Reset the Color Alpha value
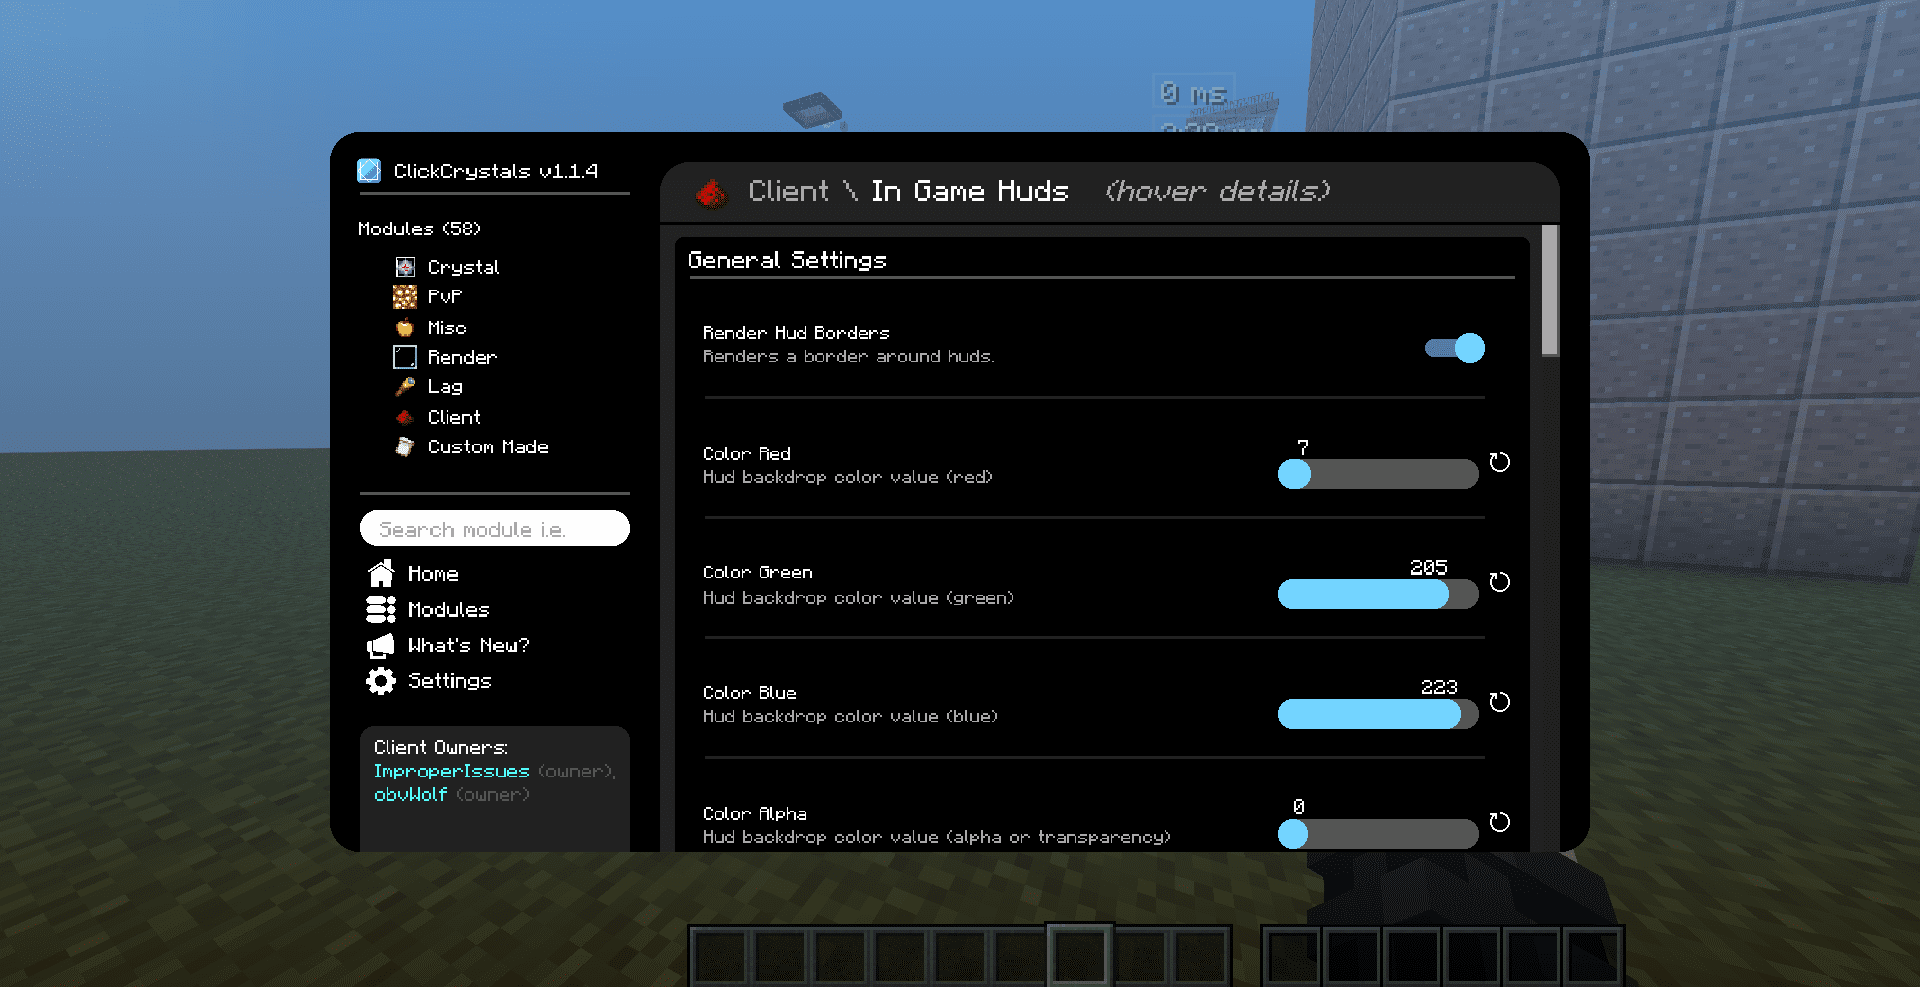Viewport: 1920px width, 987px height. [x=1499, y=822]
